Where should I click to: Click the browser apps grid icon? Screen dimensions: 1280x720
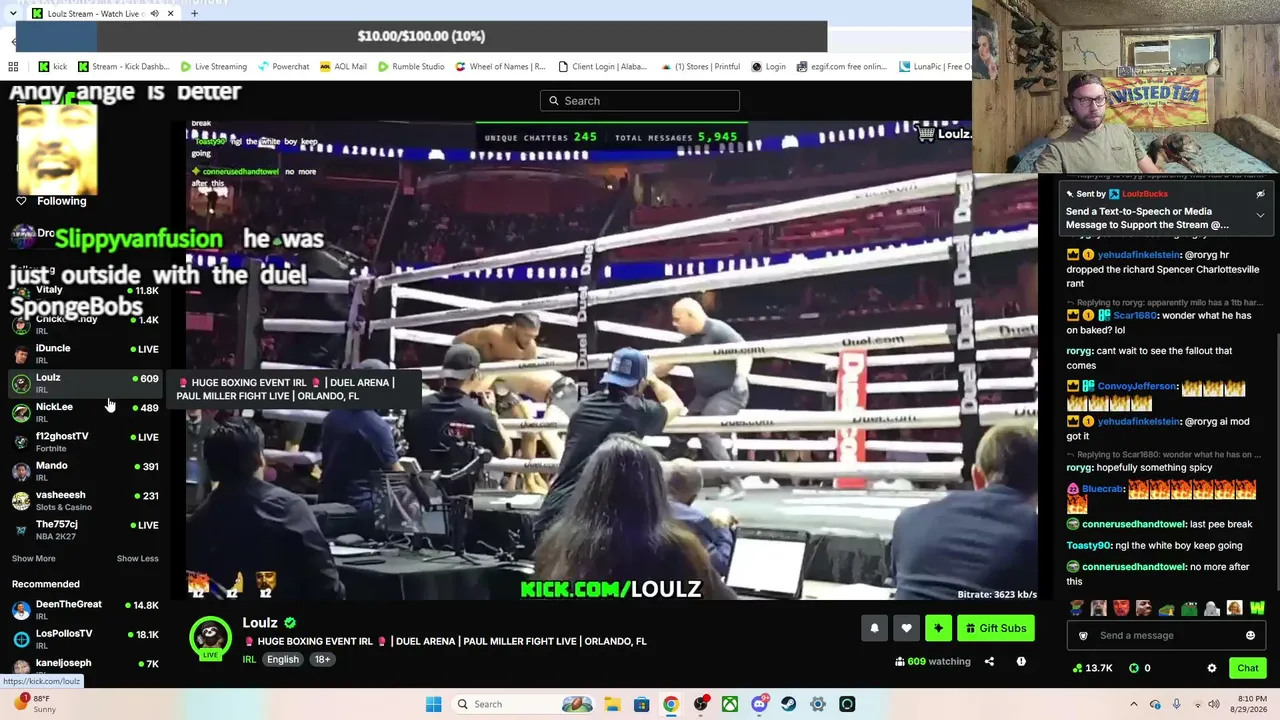pos(13,67)
